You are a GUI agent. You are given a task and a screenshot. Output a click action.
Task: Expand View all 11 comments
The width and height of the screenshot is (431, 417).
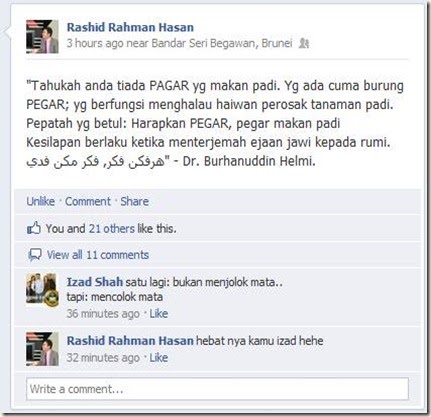[98, 255]
